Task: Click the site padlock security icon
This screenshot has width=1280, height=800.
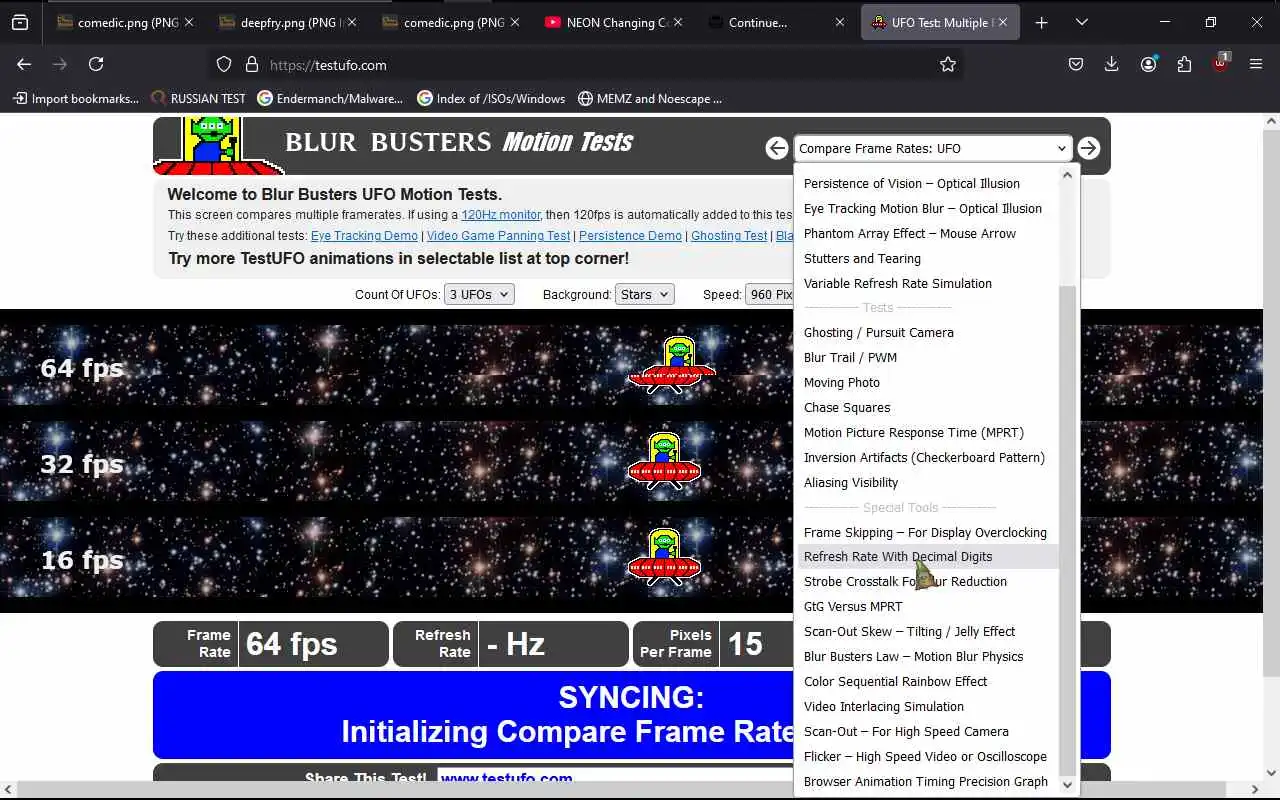Action: (x=250, y=64)
